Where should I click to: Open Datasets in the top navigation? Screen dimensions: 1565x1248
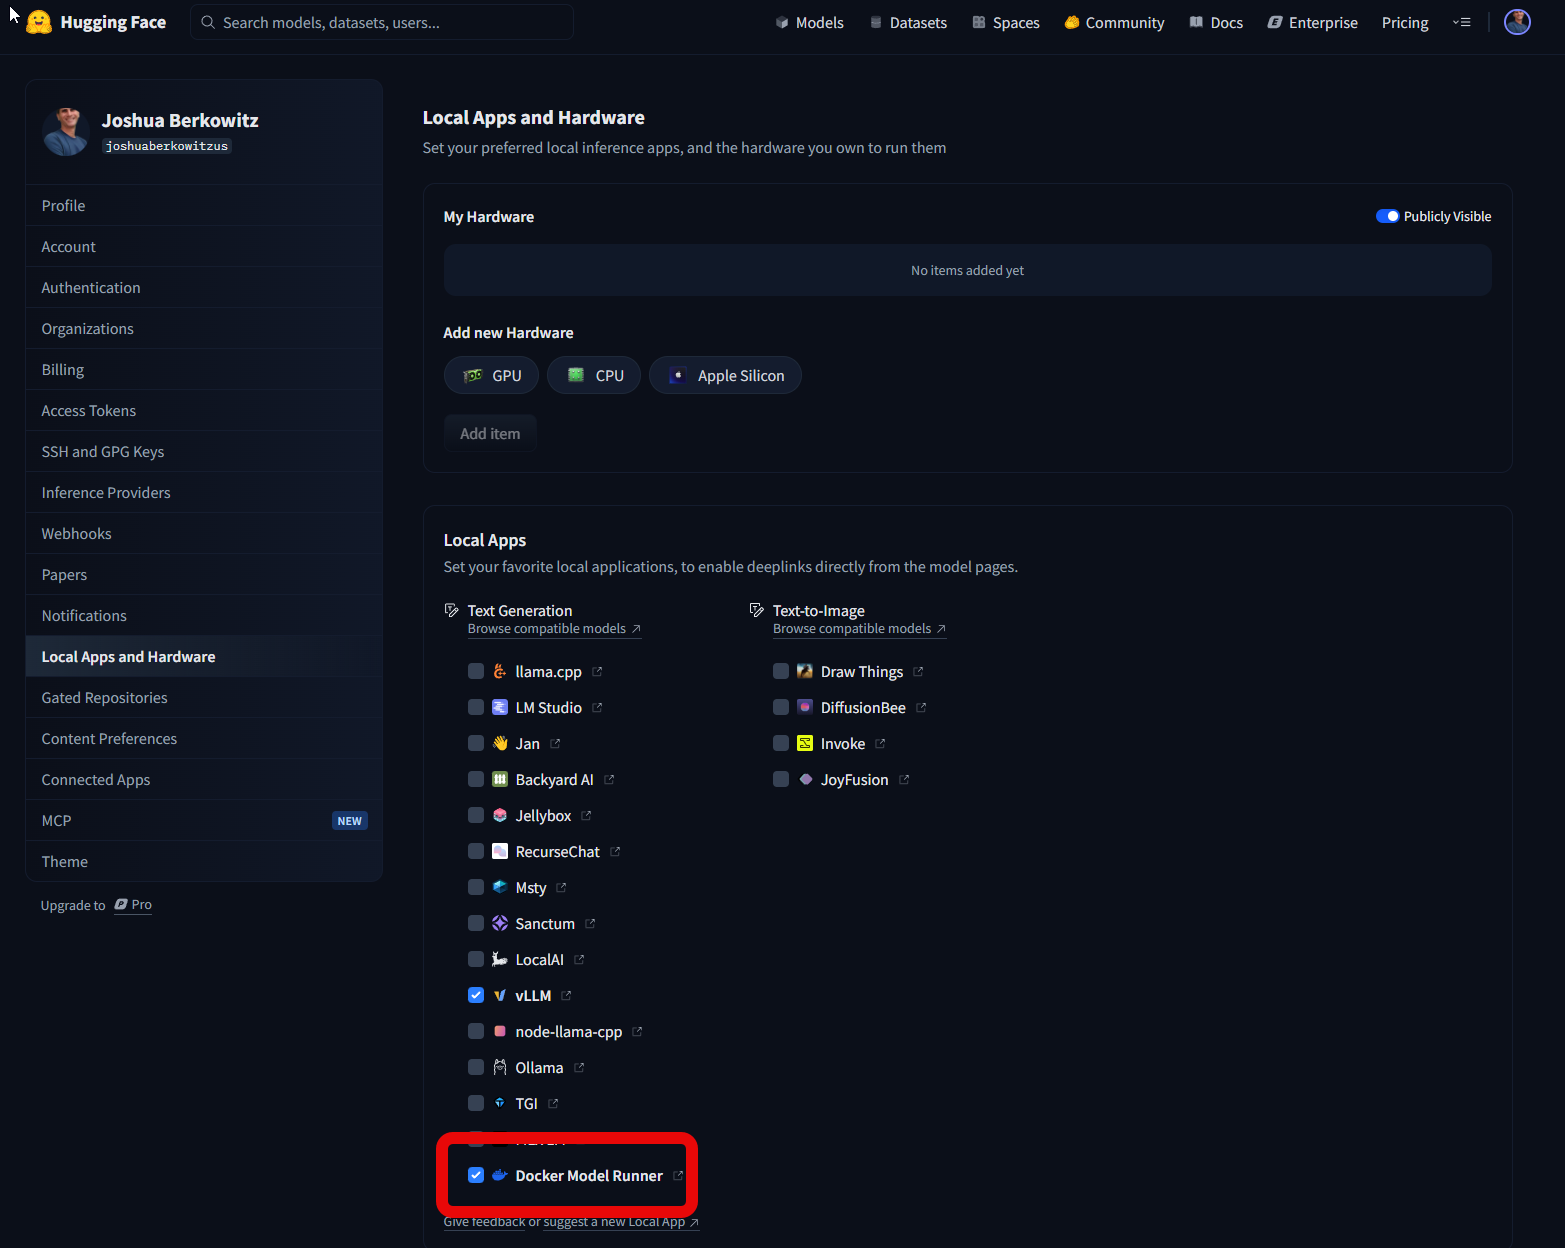pyautogui.click(x=908, y=22)
